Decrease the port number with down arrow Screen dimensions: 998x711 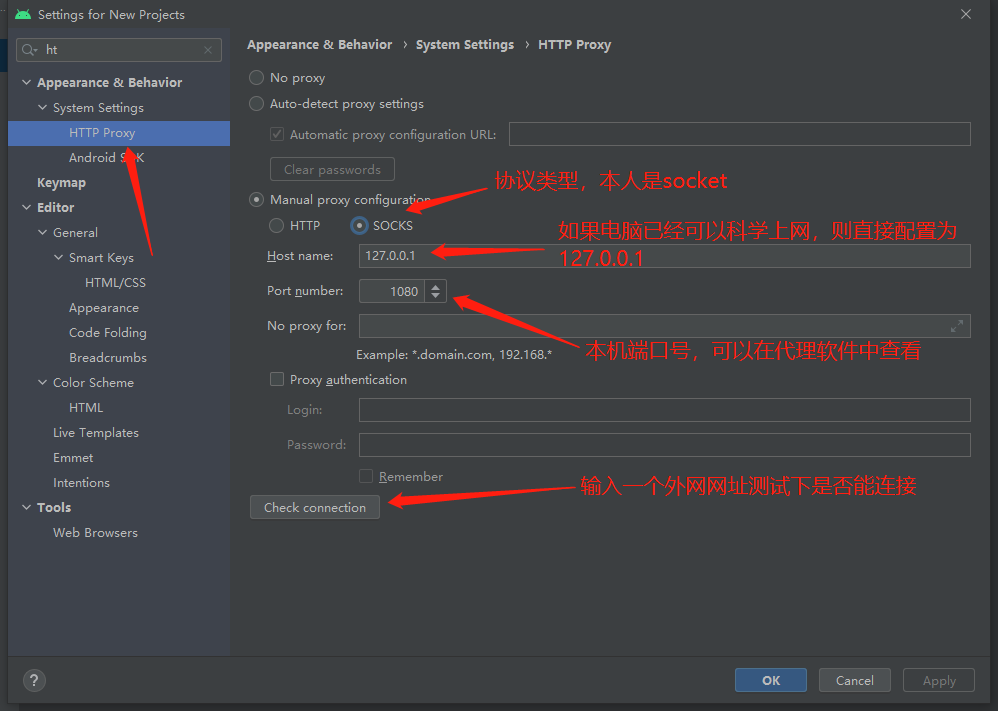click(435, 296)
